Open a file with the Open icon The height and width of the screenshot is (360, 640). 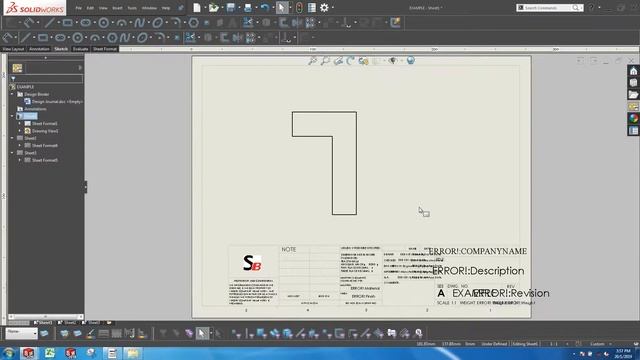tap(213, 7)
